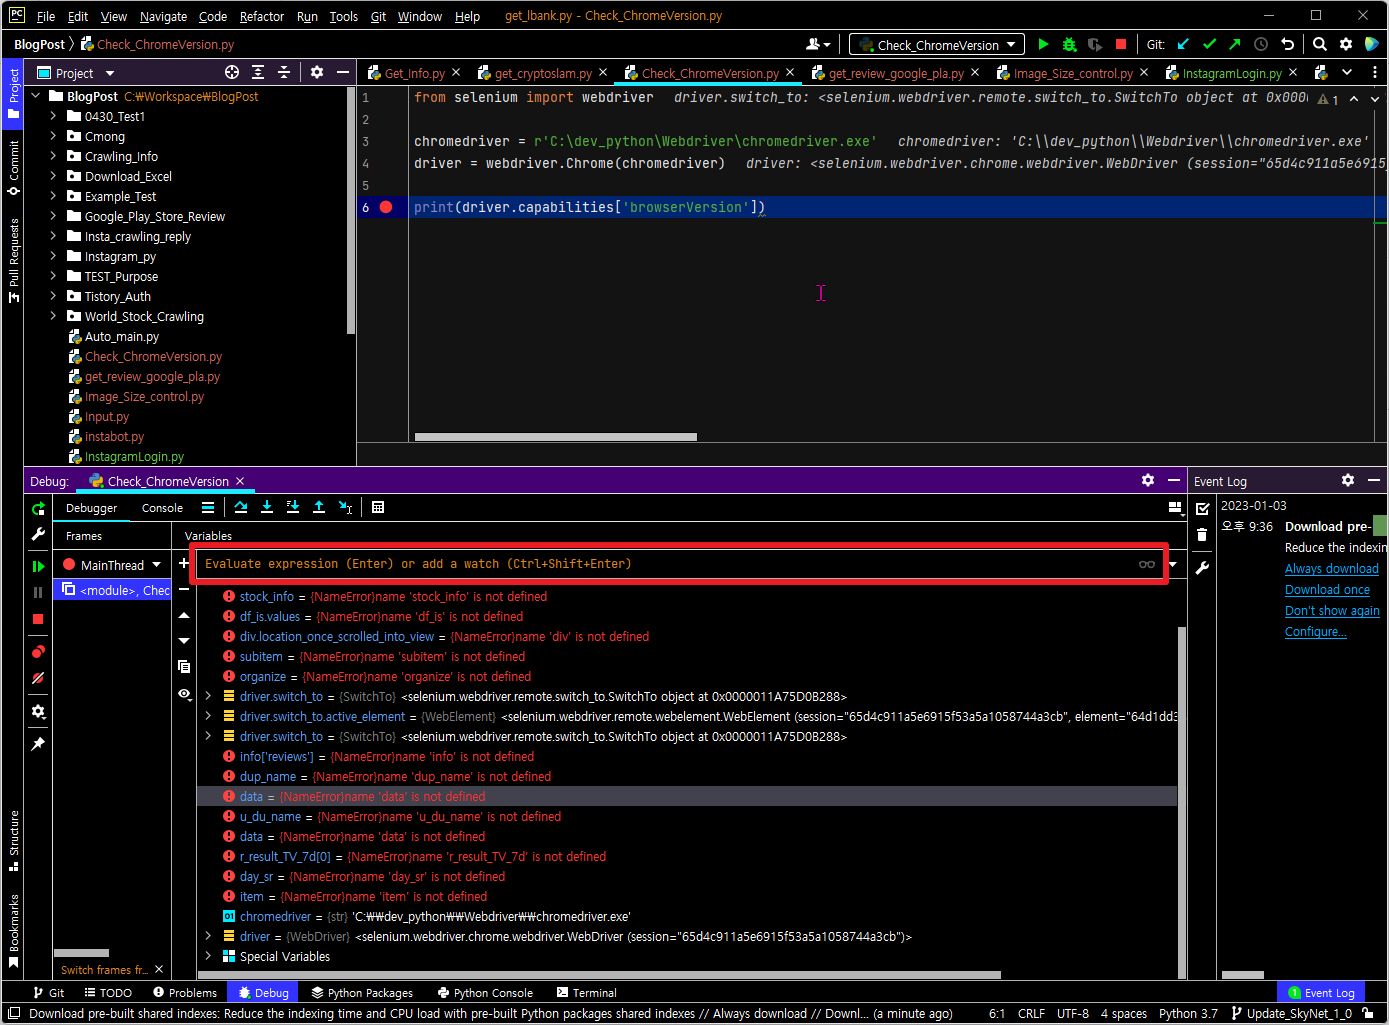Screen dimensions: 1389x1025
Task: Open the Refactor menu
Action: pos(262,16)
